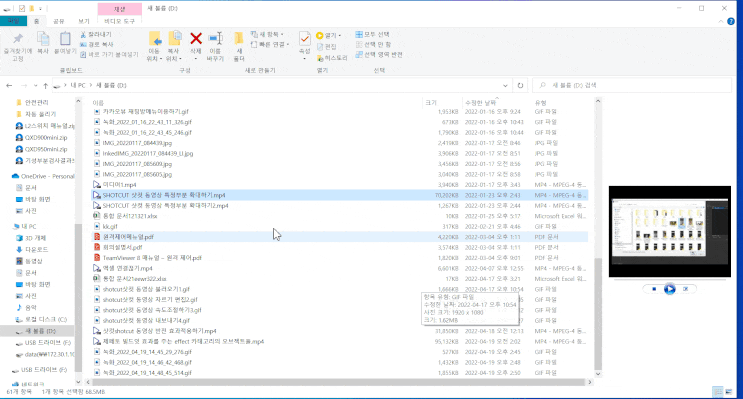Screen dimensions: 743x399
Task: Click Select none (선택 안 함)
Action: pyautogui.click(x=373, y=45)
